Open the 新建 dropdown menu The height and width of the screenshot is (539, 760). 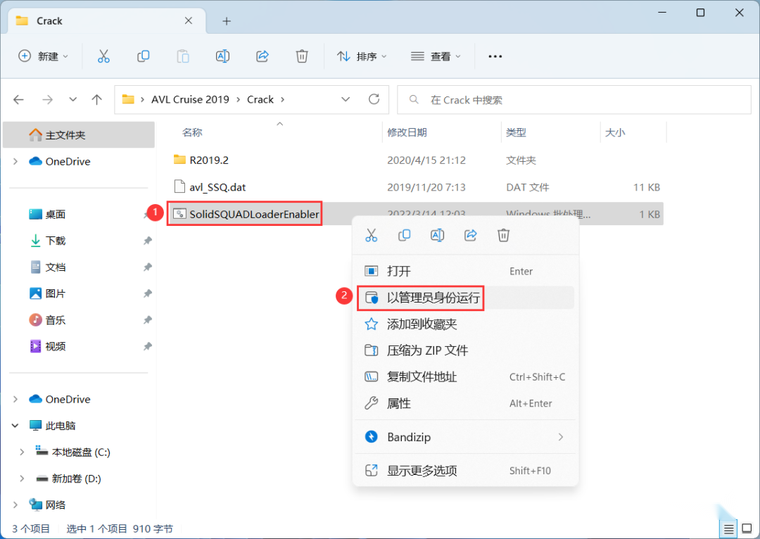tap(43, 56)
